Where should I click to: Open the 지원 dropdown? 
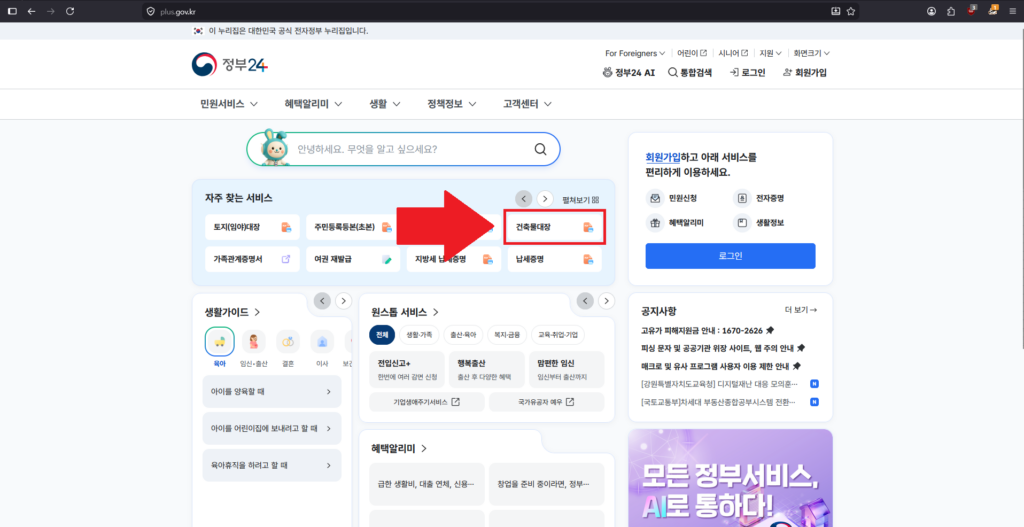770,53
